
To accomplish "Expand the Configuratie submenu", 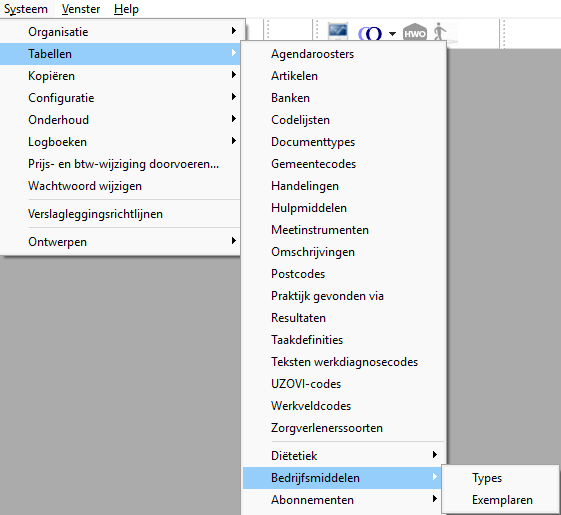I will pos(120,98).
